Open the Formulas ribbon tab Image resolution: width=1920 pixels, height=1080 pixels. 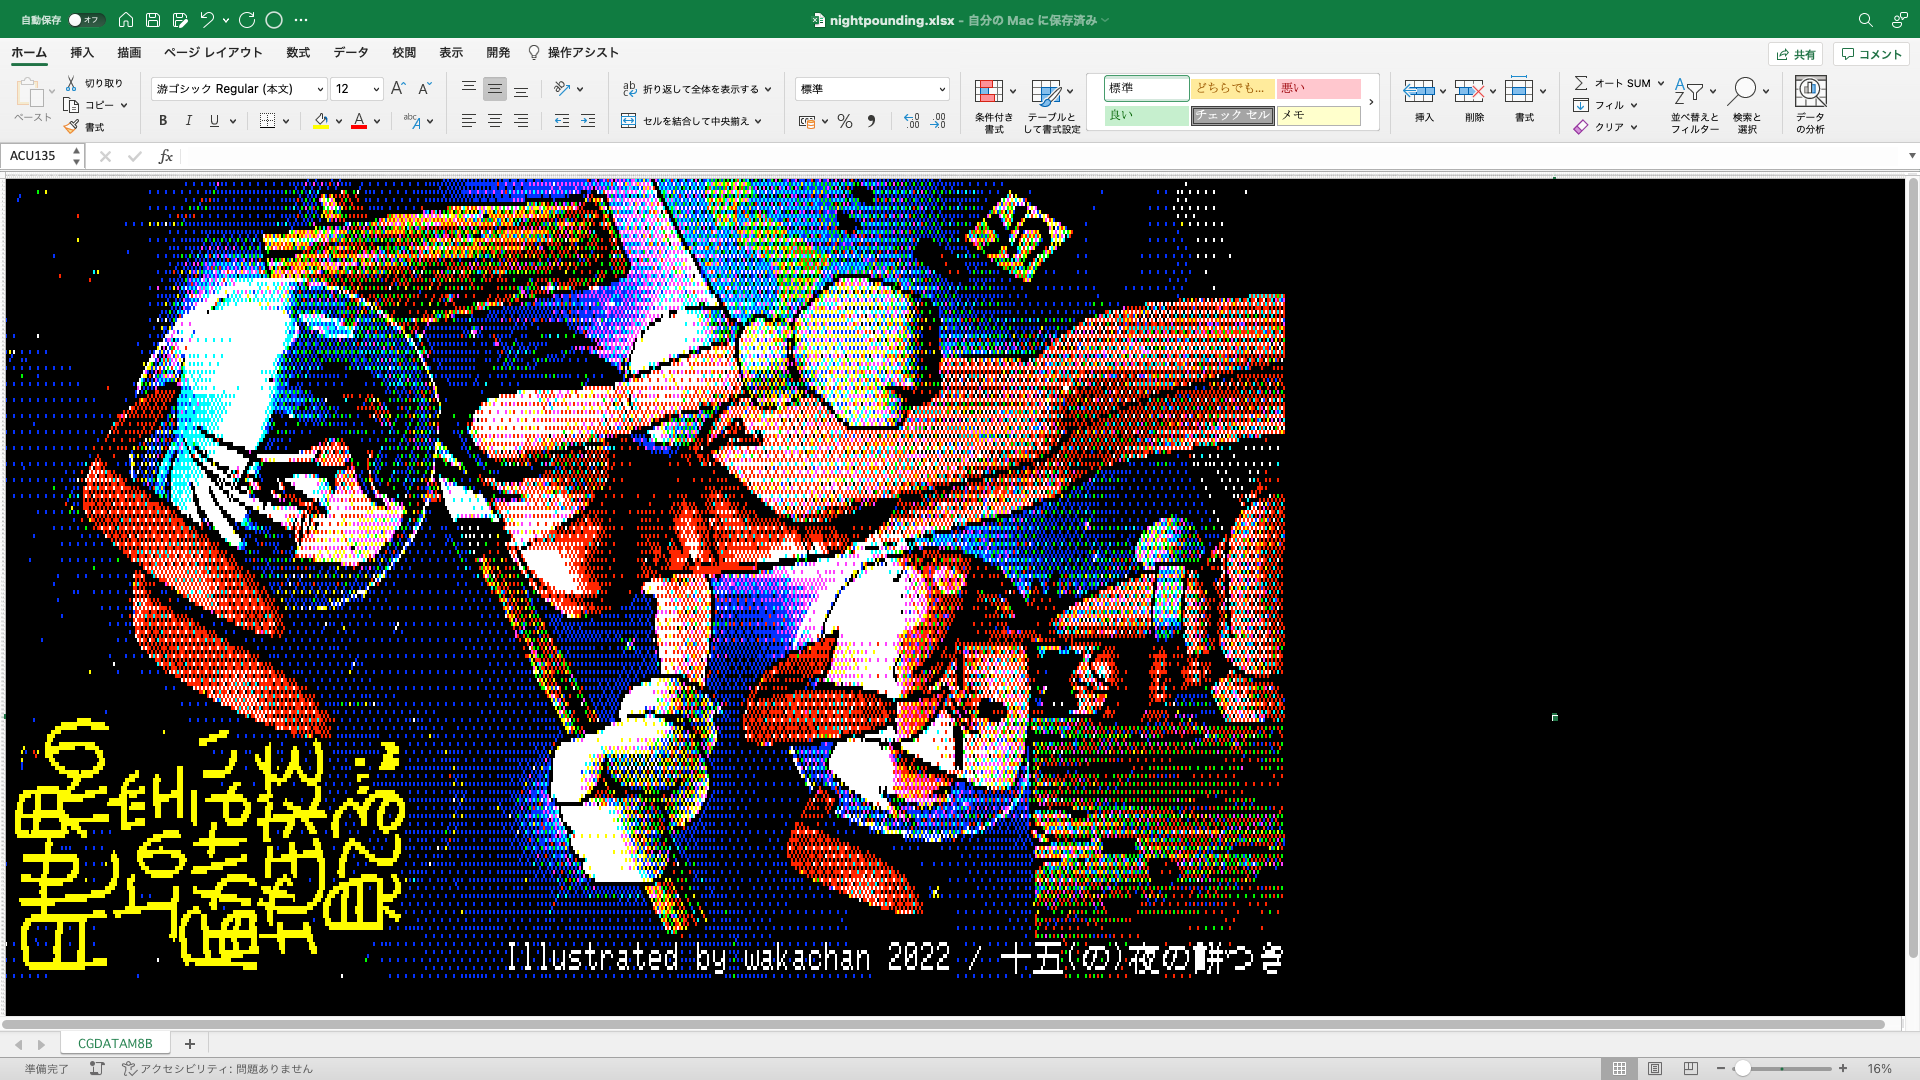[298, 53]
